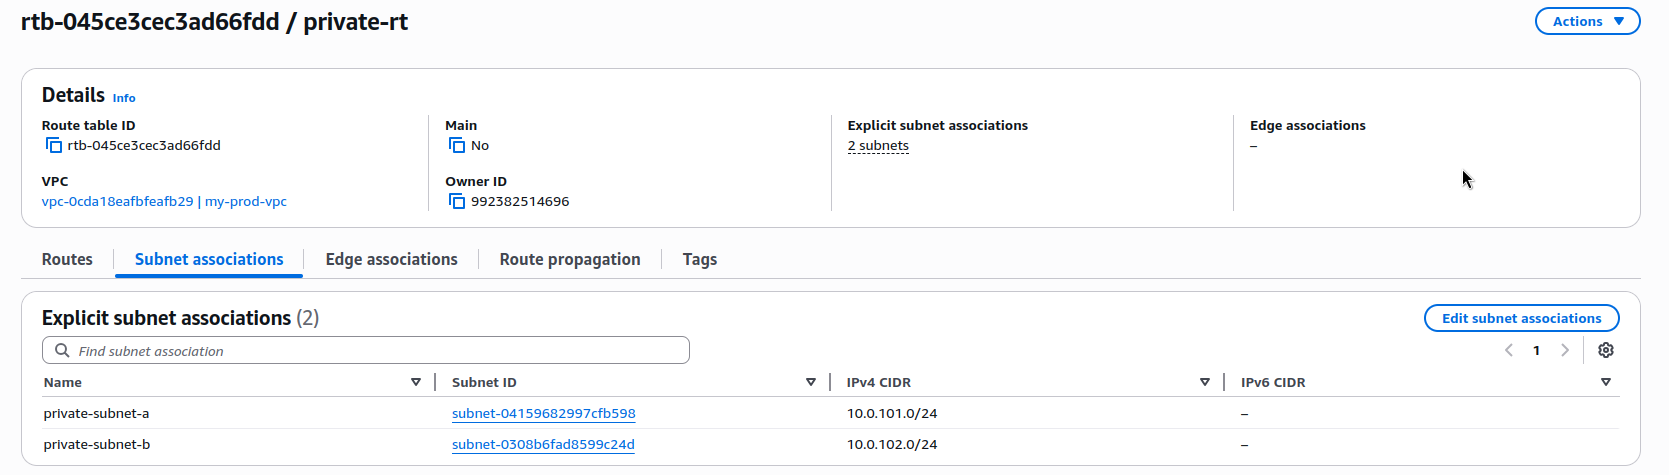Viewport: 1669px width, 475px height.
Task: Open the Details Info link
Action: [124, 98]
